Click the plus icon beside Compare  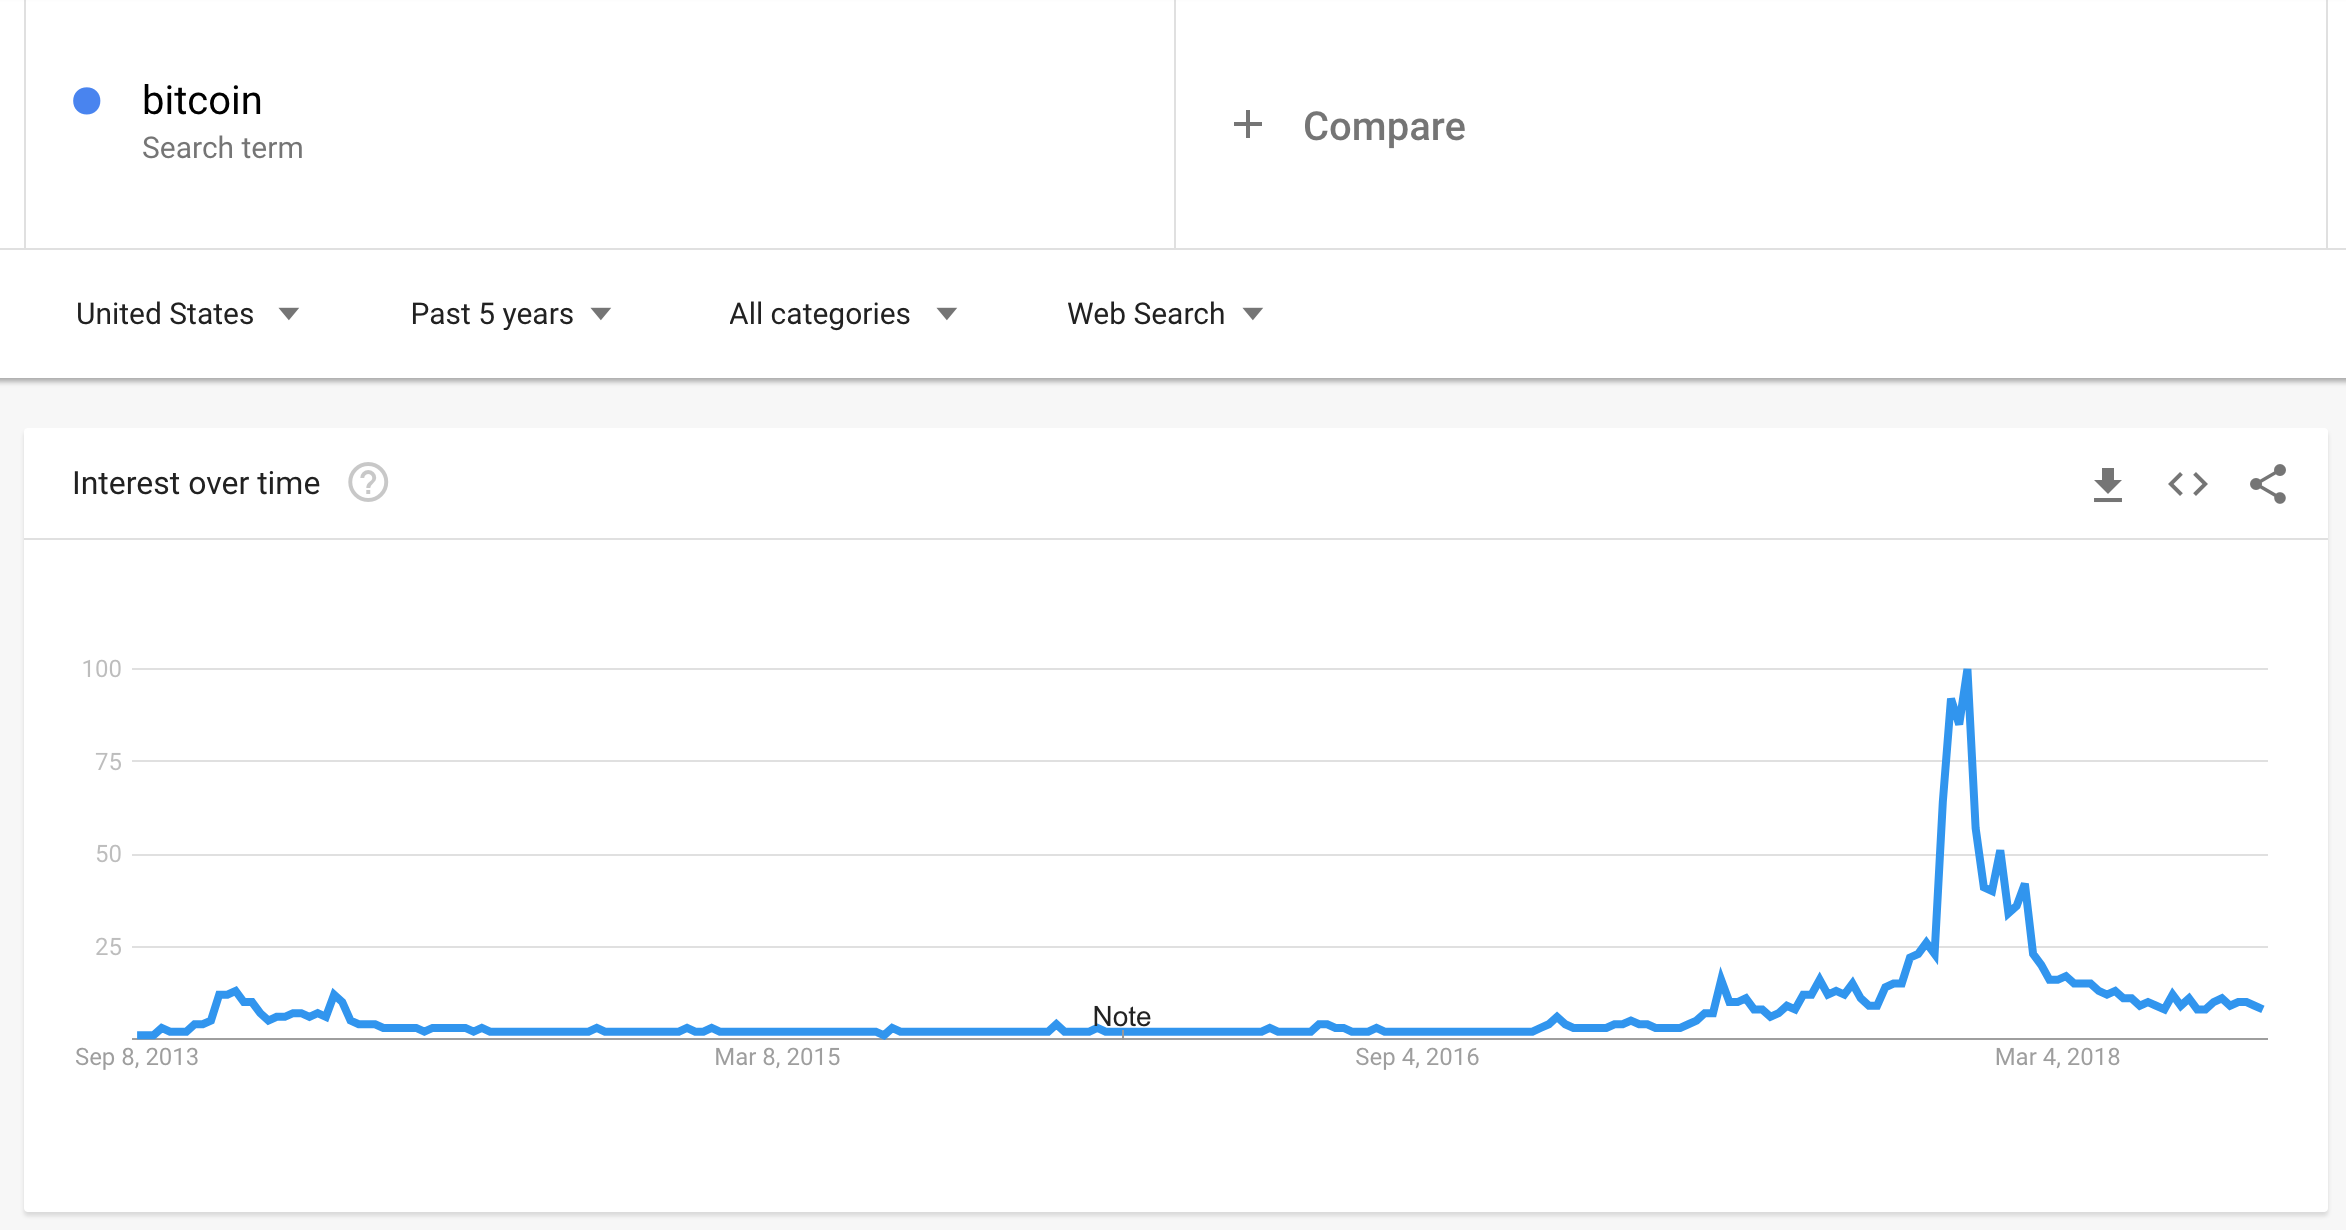point(1247,125)
